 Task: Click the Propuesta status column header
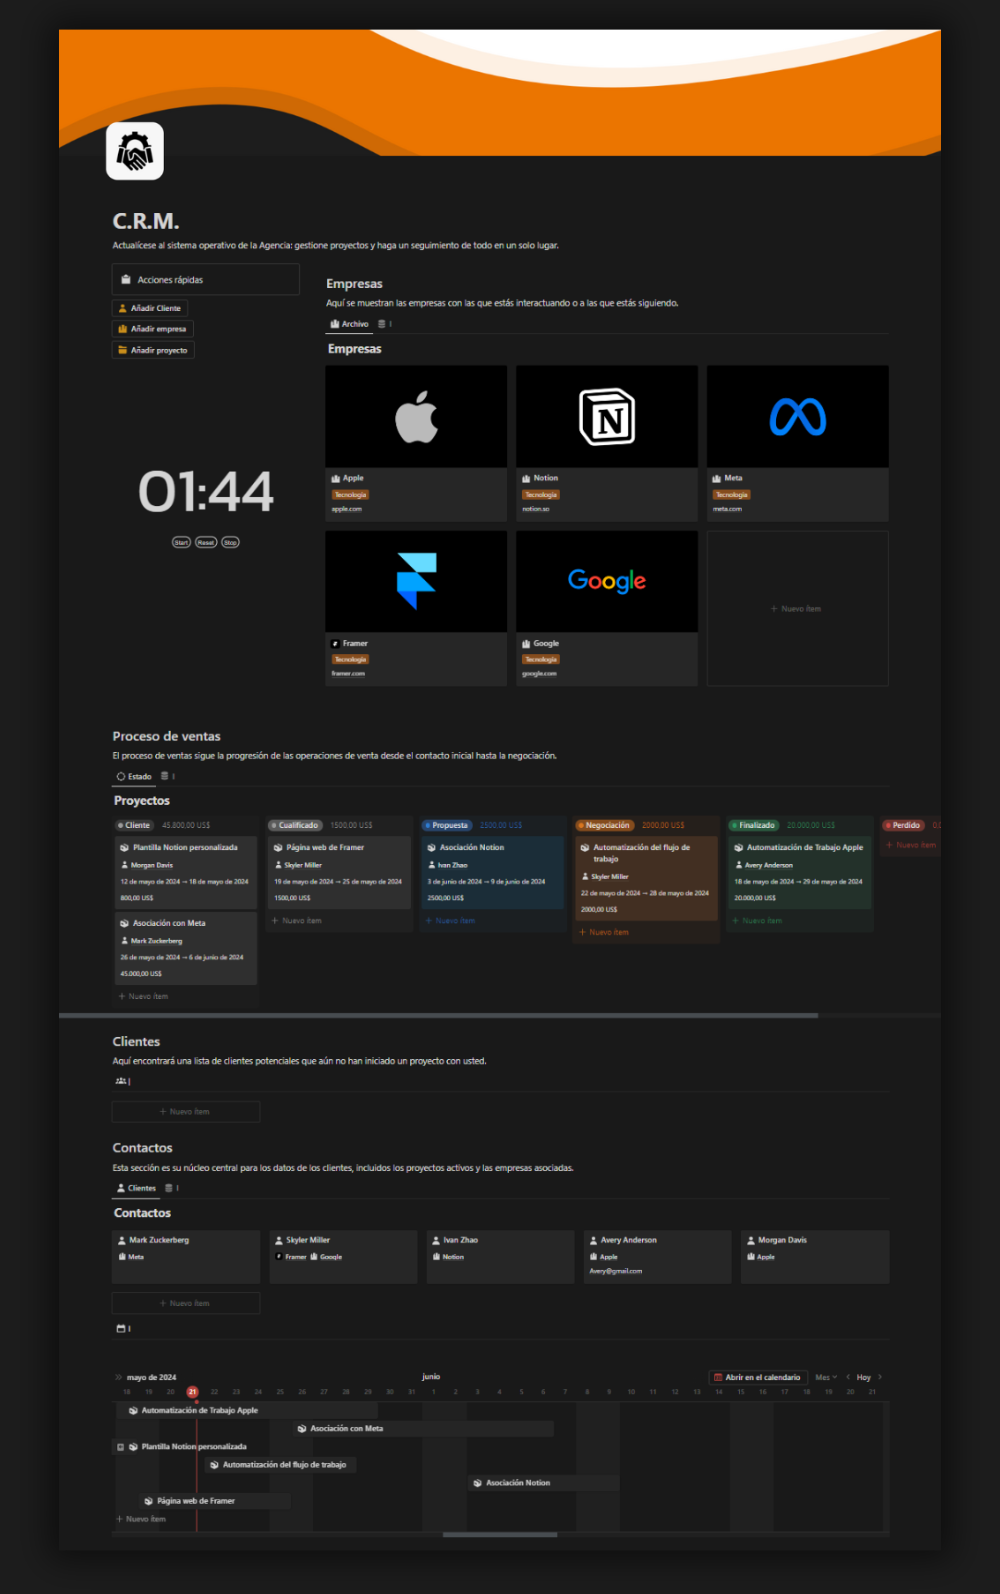[x=446, y=825]
